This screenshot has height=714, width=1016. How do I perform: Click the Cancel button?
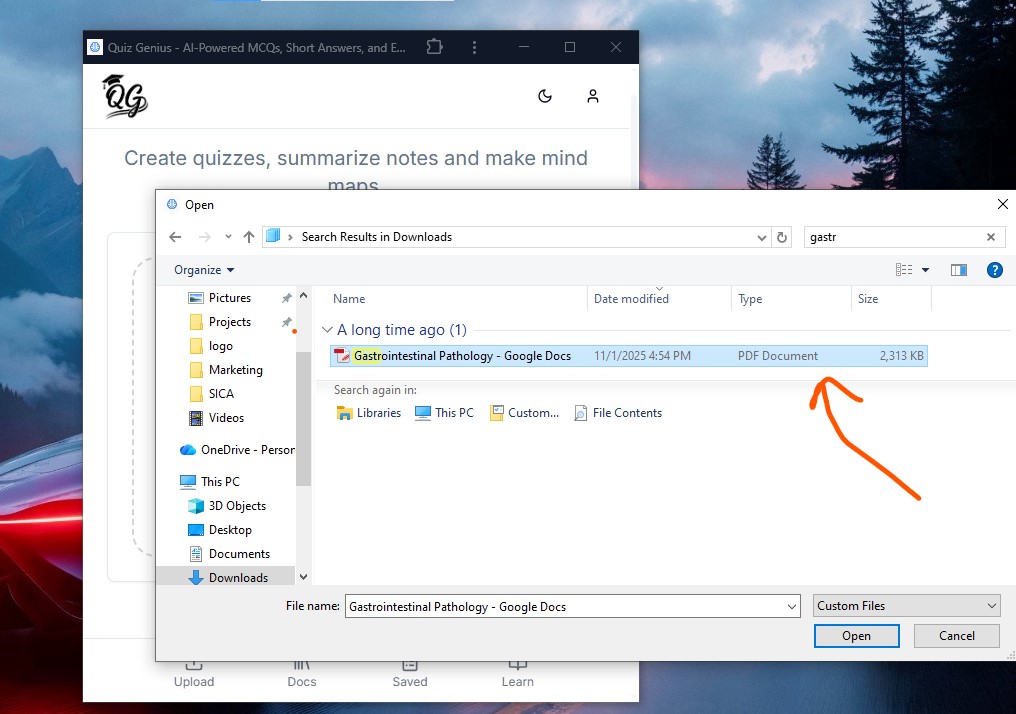click(x=956, y=636)
